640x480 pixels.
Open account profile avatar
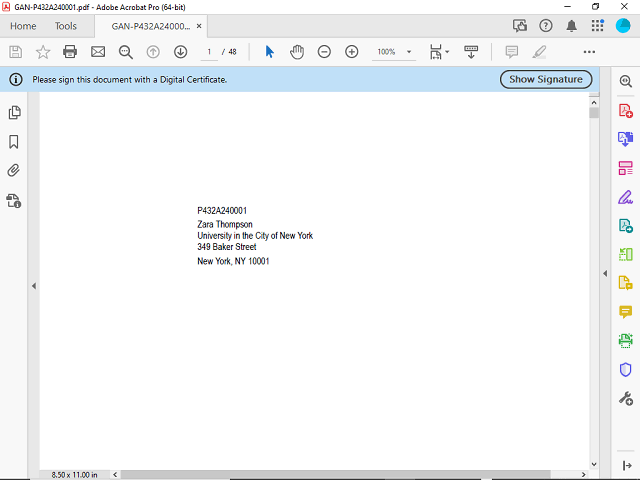click(623, 26)
